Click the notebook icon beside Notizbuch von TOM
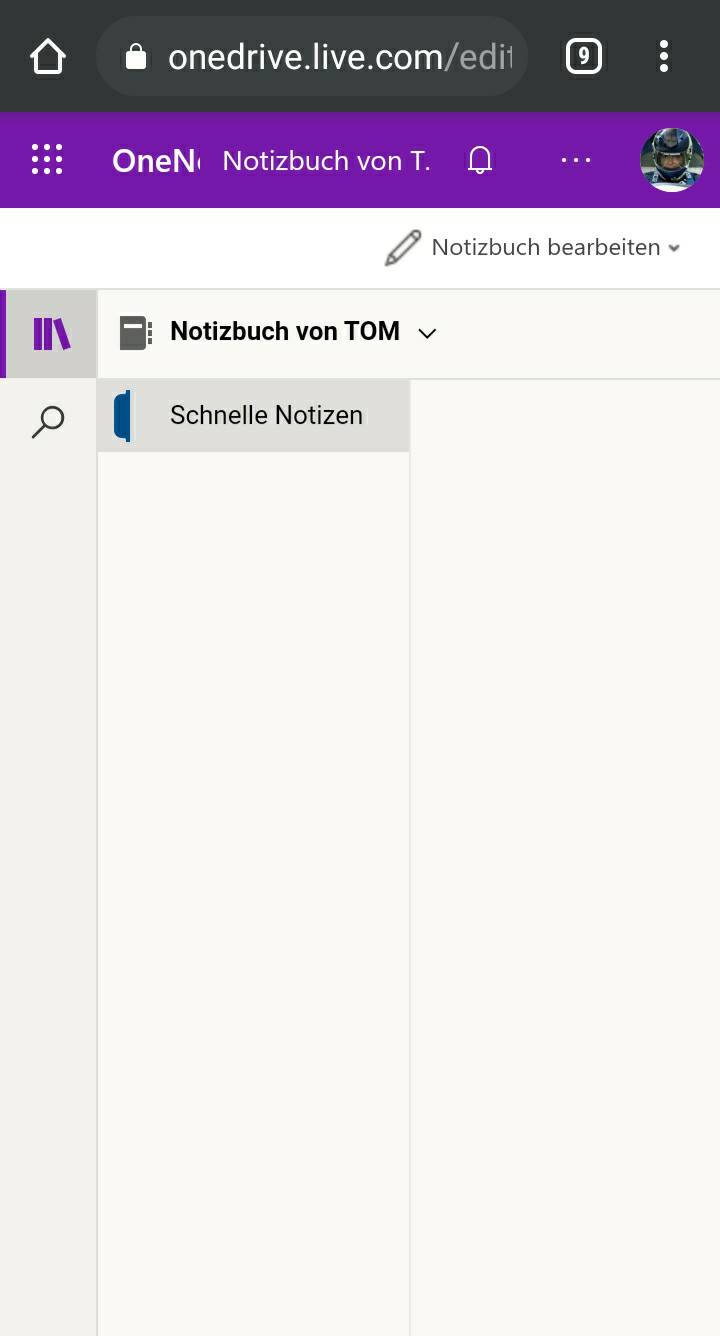The height and width of the screenshot is (1336, 720). 135,333
